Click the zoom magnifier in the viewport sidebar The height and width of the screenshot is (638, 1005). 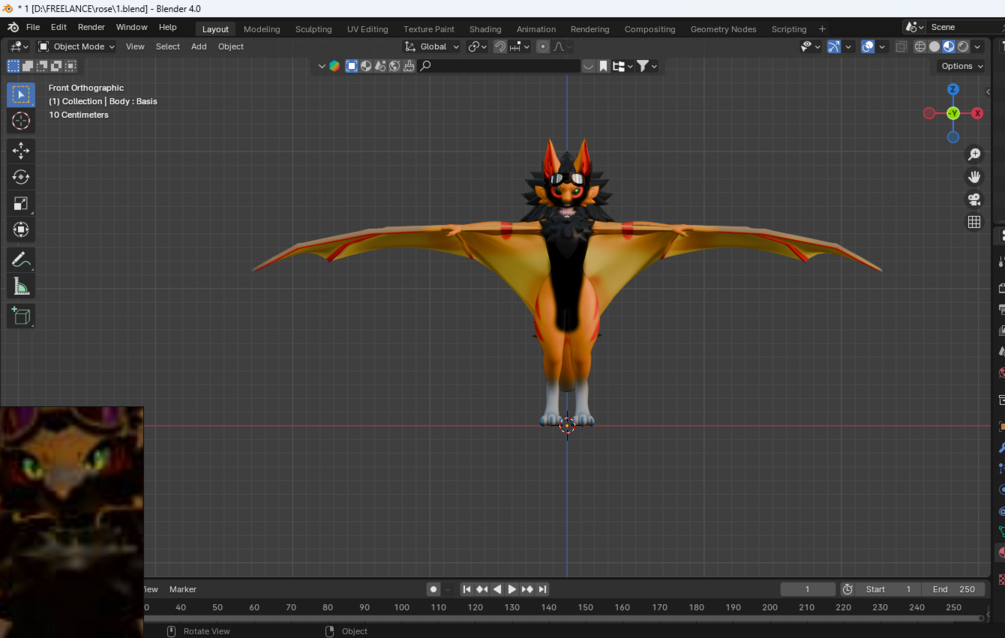[x=974, y=154]
